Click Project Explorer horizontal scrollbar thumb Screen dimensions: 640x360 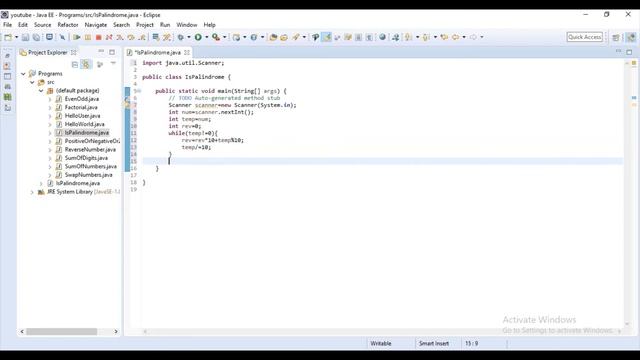[x=62, y=331]
